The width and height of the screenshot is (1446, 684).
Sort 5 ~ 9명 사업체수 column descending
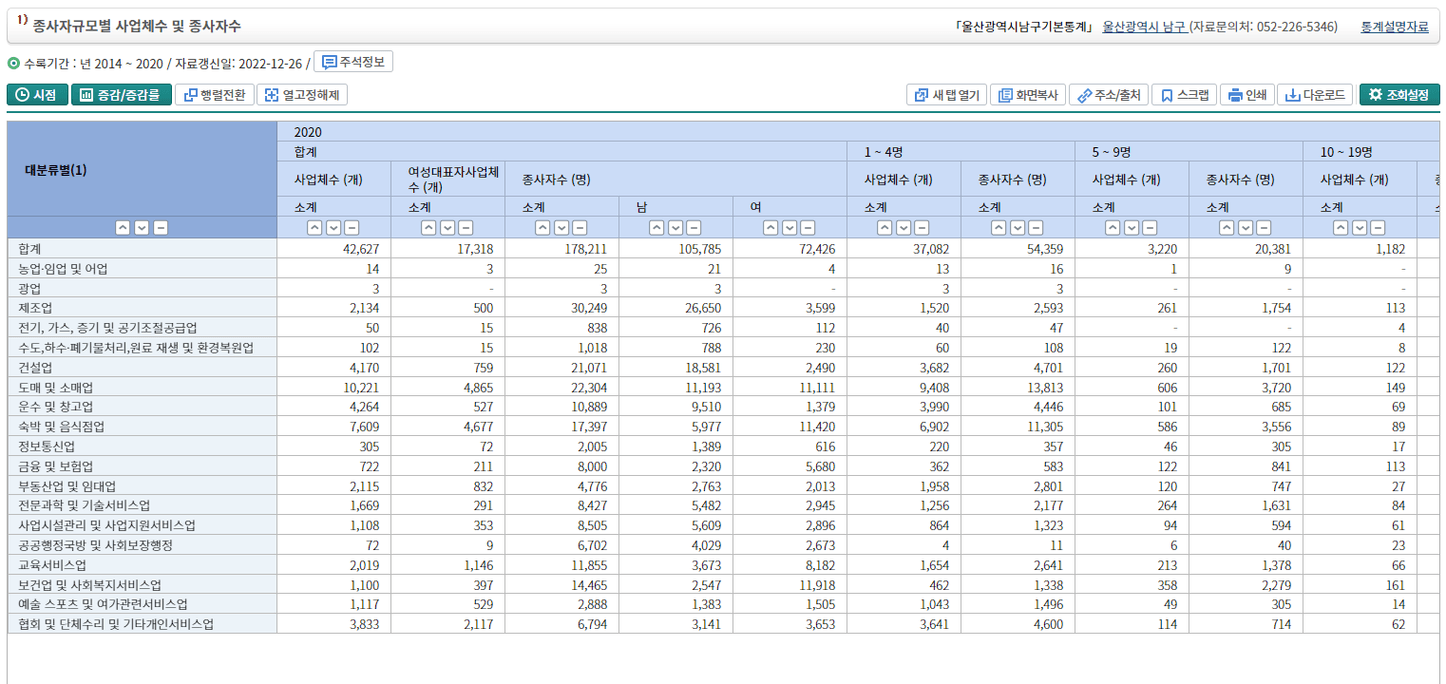(1132, 228)
